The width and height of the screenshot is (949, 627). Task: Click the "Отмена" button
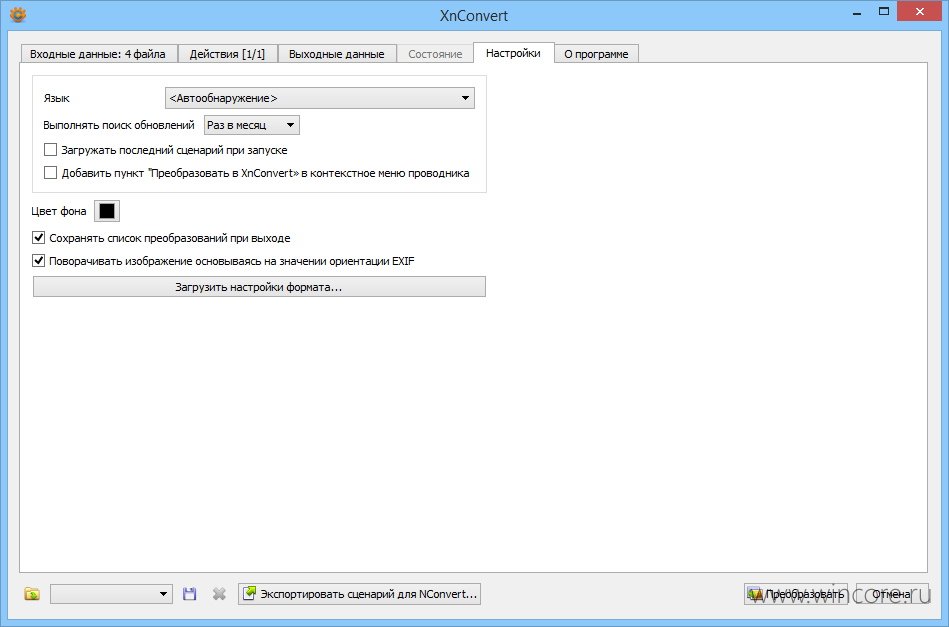tap(891, 594)
